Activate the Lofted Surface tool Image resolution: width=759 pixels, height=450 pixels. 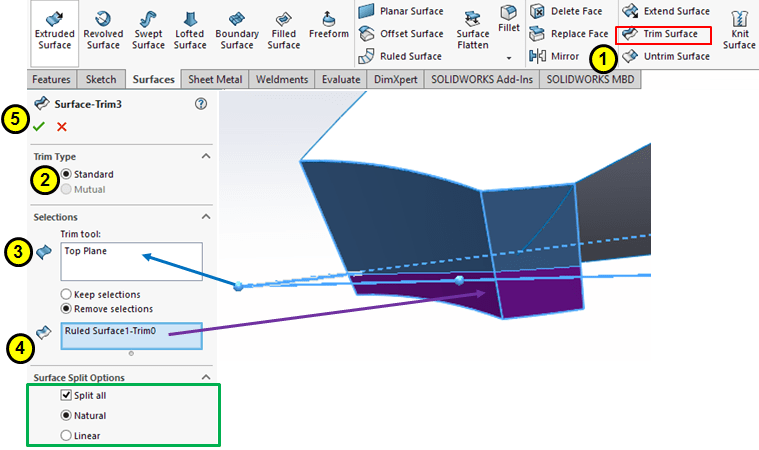coord(190,28)
